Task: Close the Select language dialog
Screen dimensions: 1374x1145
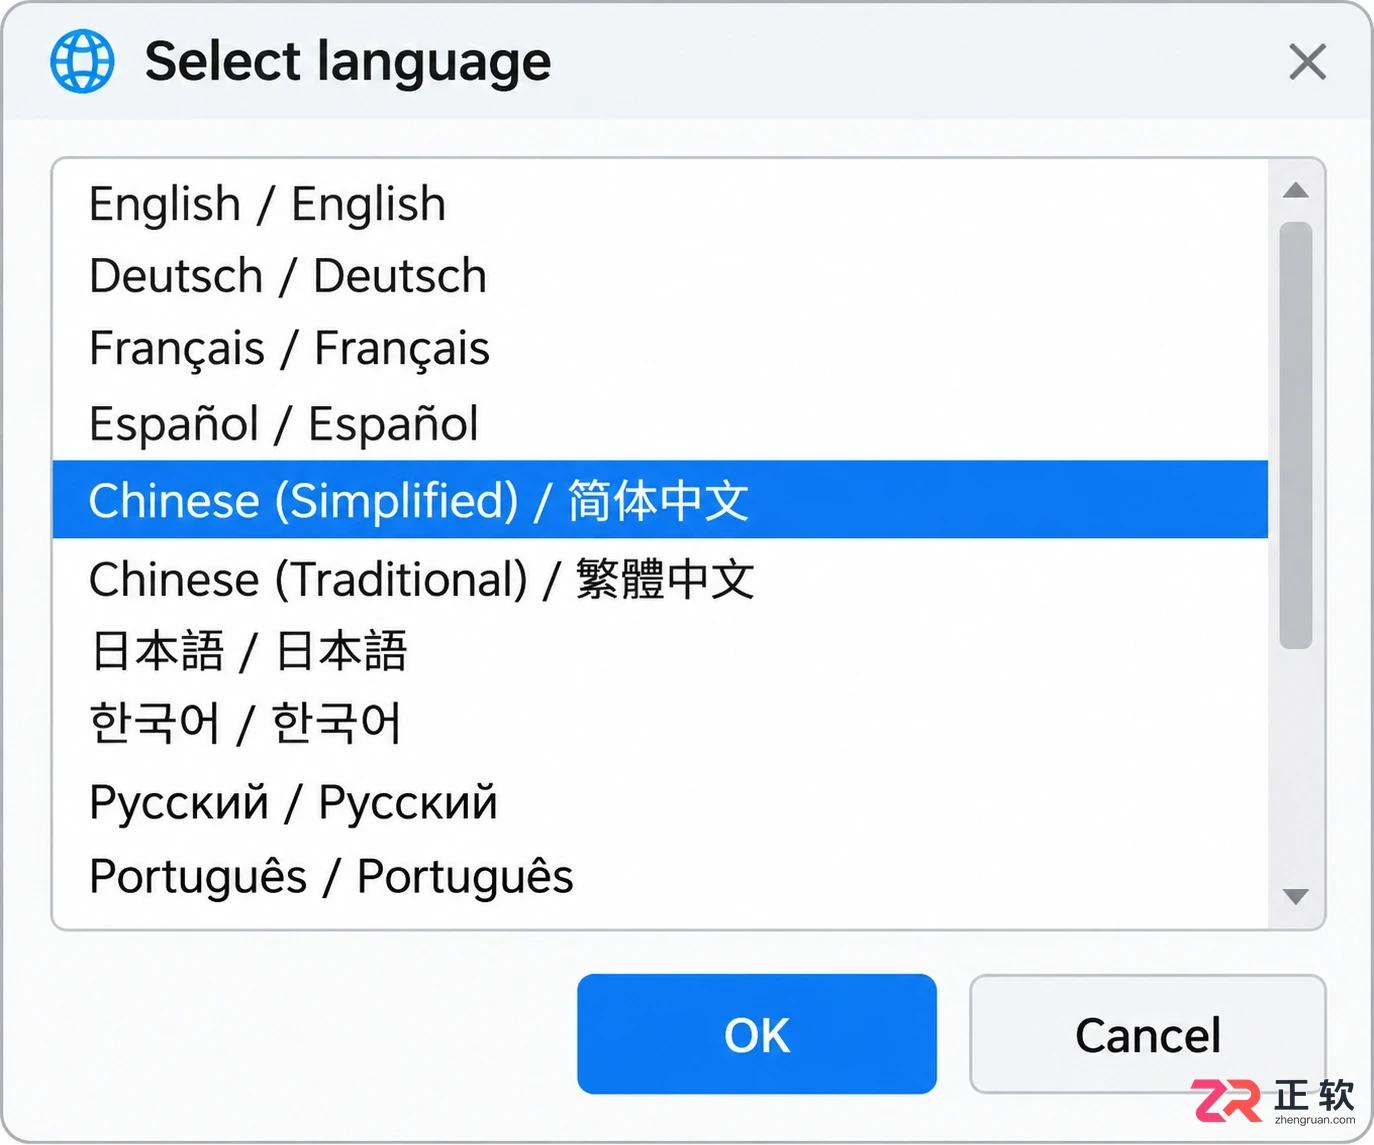Action: coord(1307,62)
